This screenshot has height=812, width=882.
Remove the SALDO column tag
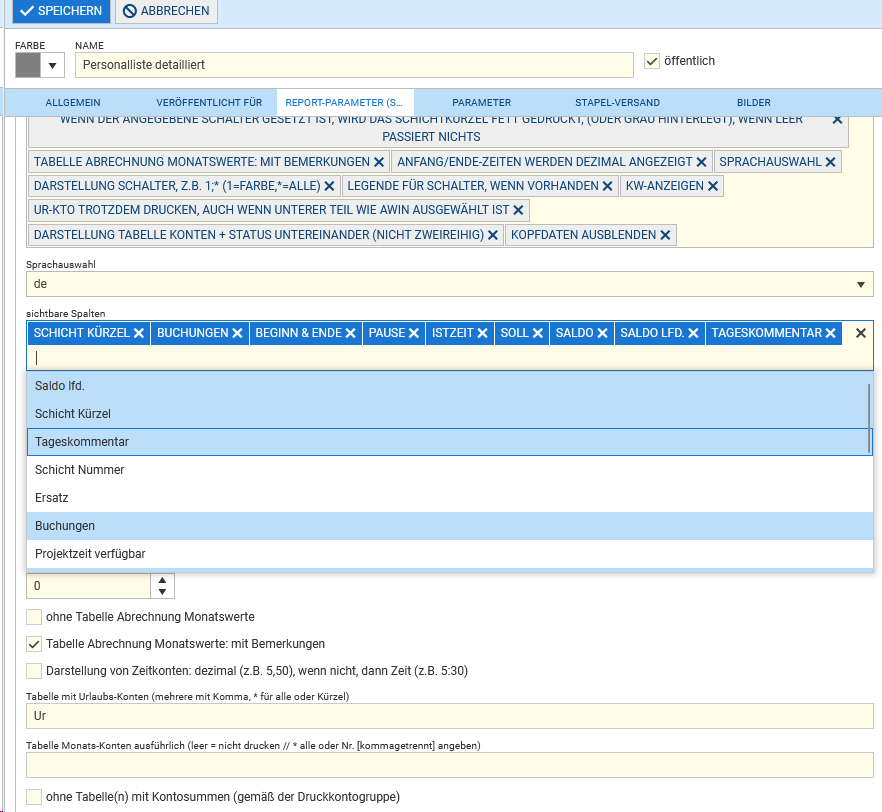point(602,333)
